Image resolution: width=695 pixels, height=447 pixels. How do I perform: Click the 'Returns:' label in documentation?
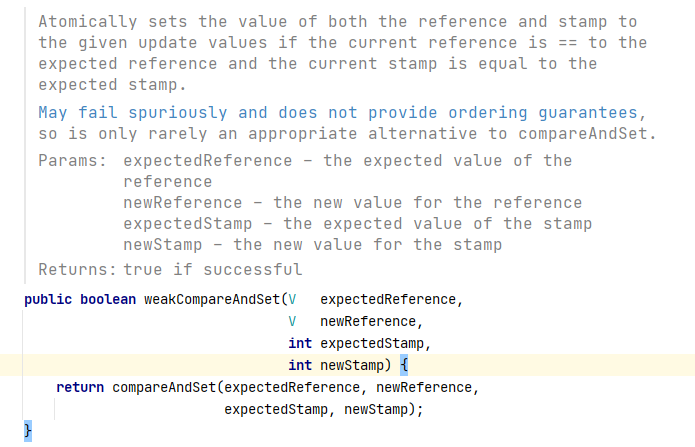pyautogui.click(x=78, y=269)
